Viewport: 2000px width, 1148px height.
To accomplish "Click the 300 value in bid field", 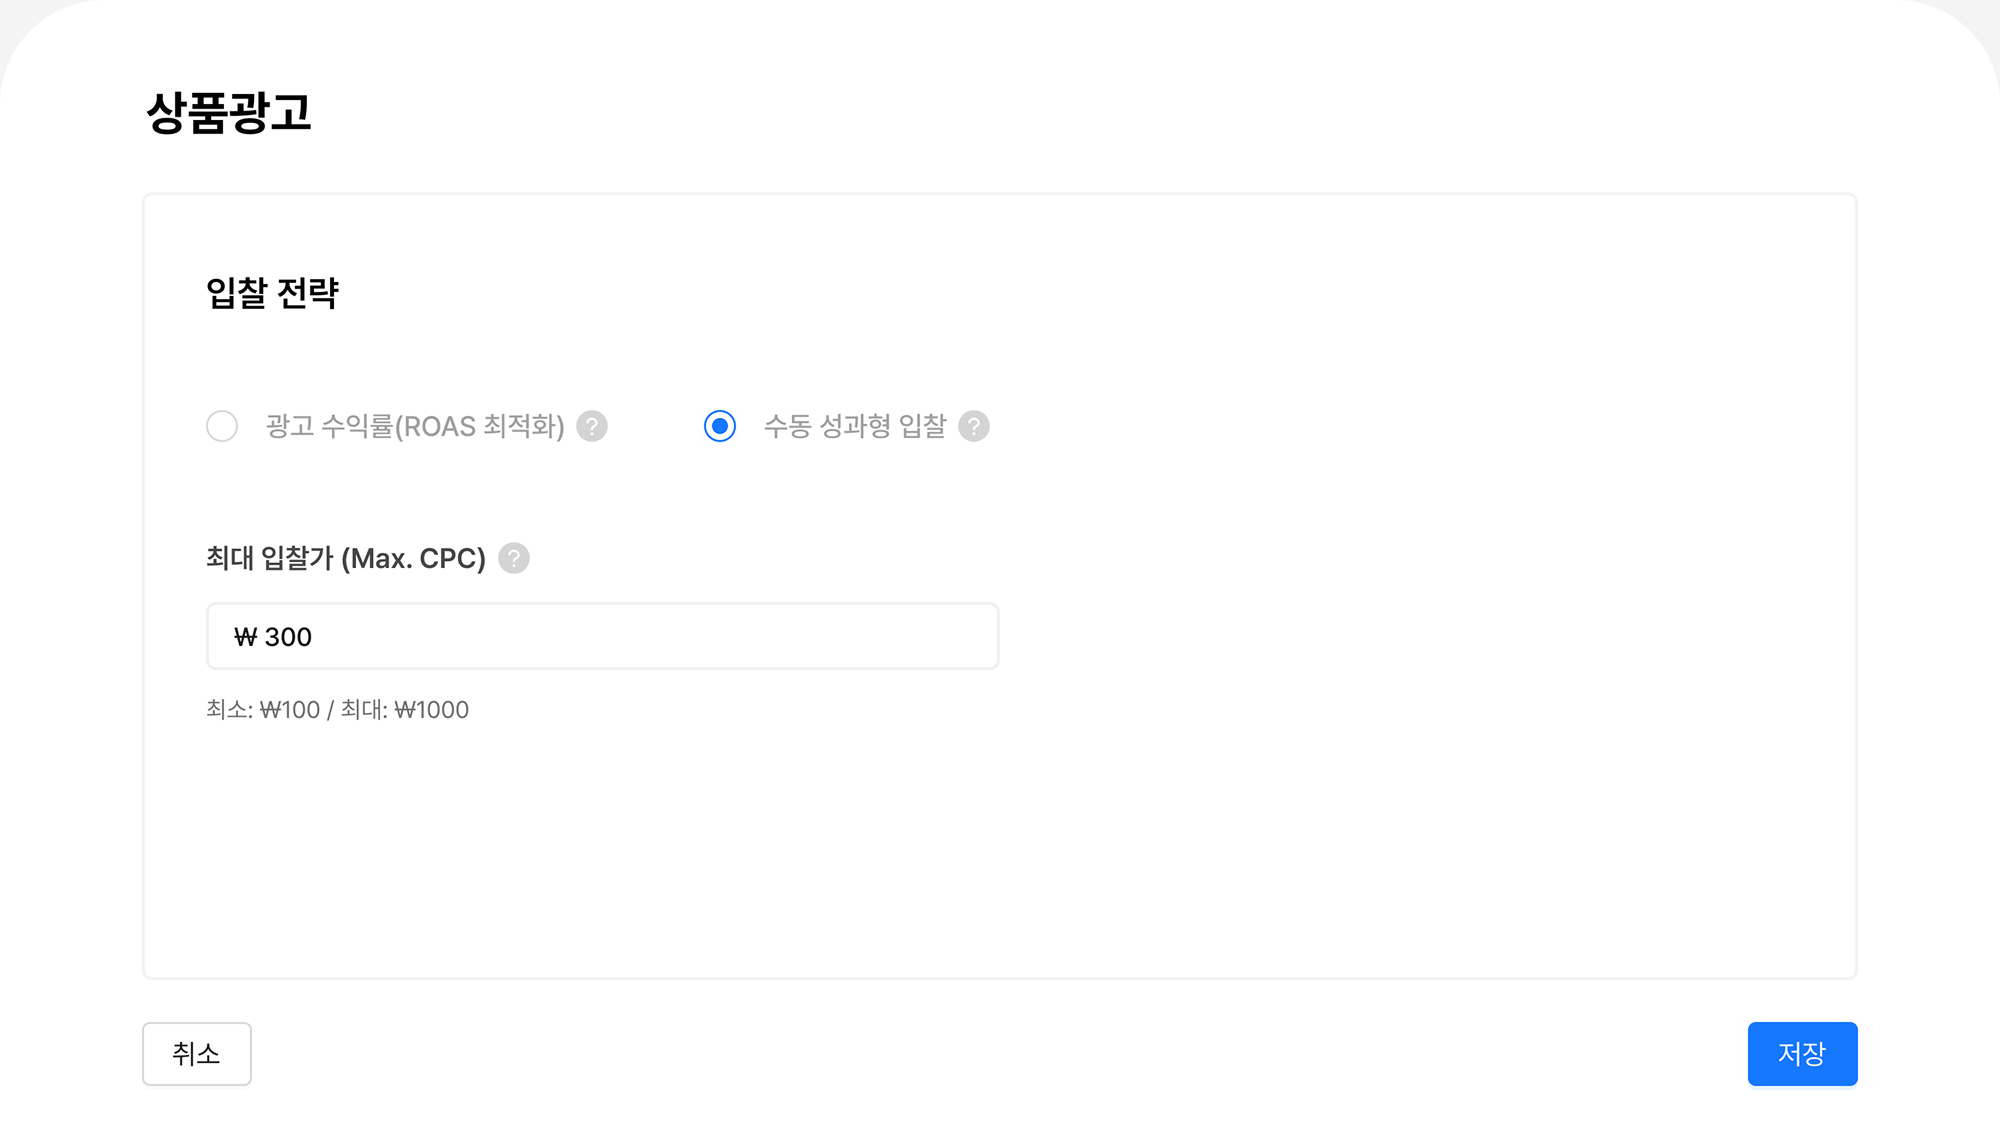I will (288, 637).
